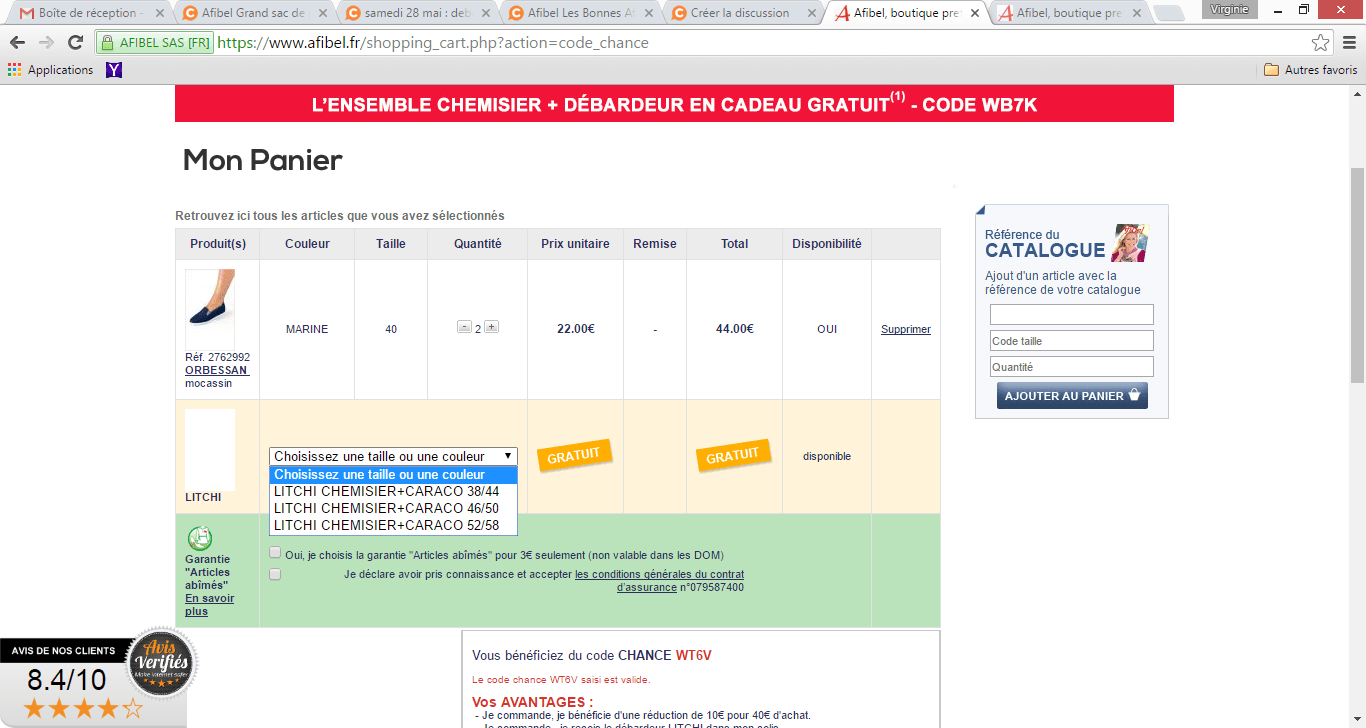The image size is (1366, 728).
Task: Check the "Articles abîmés" guarantee checkbox
Action: 275,553
